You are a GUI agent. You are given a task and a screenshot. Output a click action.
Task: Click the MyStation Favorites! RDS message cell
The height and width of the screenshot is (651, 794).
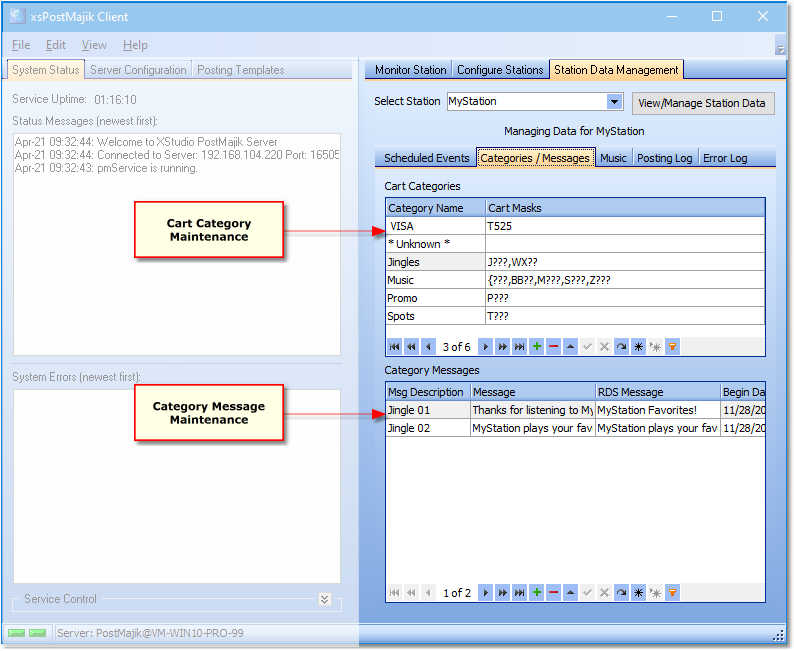click(x=658, y=410)
